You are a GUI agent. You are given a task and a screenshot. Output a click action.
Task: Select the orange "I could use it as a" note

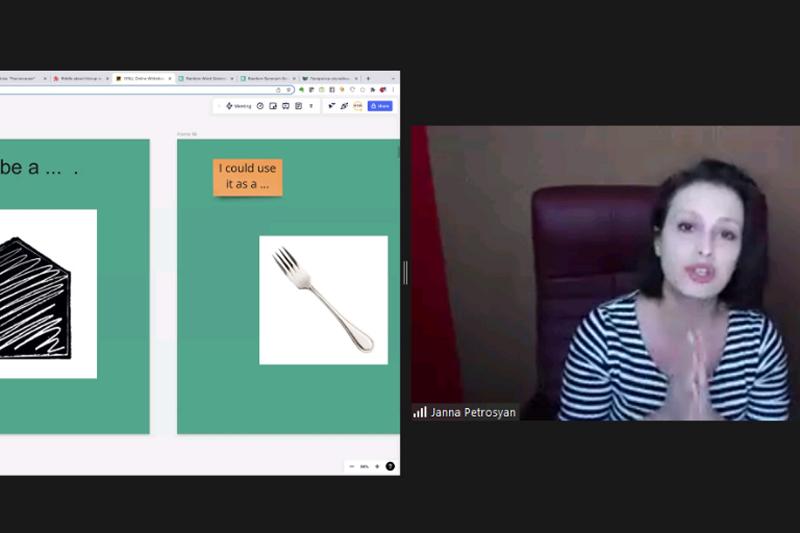(248, 177)
